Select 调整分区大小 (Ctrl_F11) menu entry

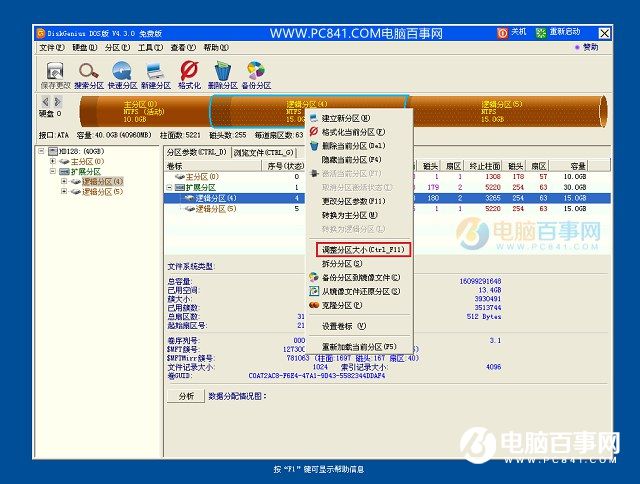363,249
